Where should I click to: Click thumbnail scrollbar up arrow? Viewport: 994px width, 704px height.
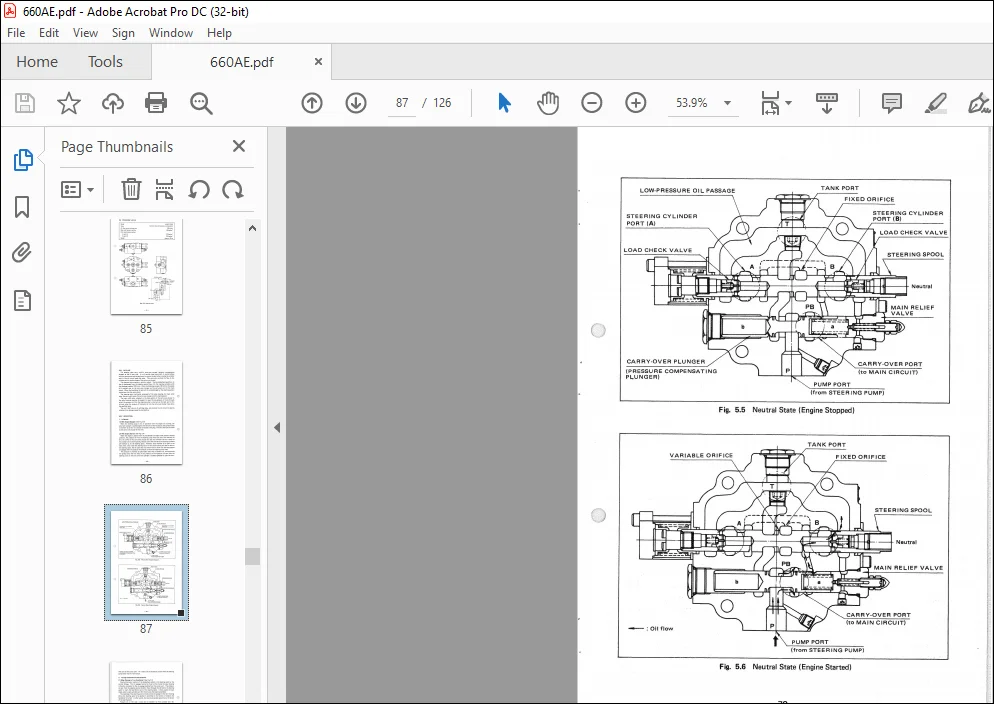click(x=252, y=228)
